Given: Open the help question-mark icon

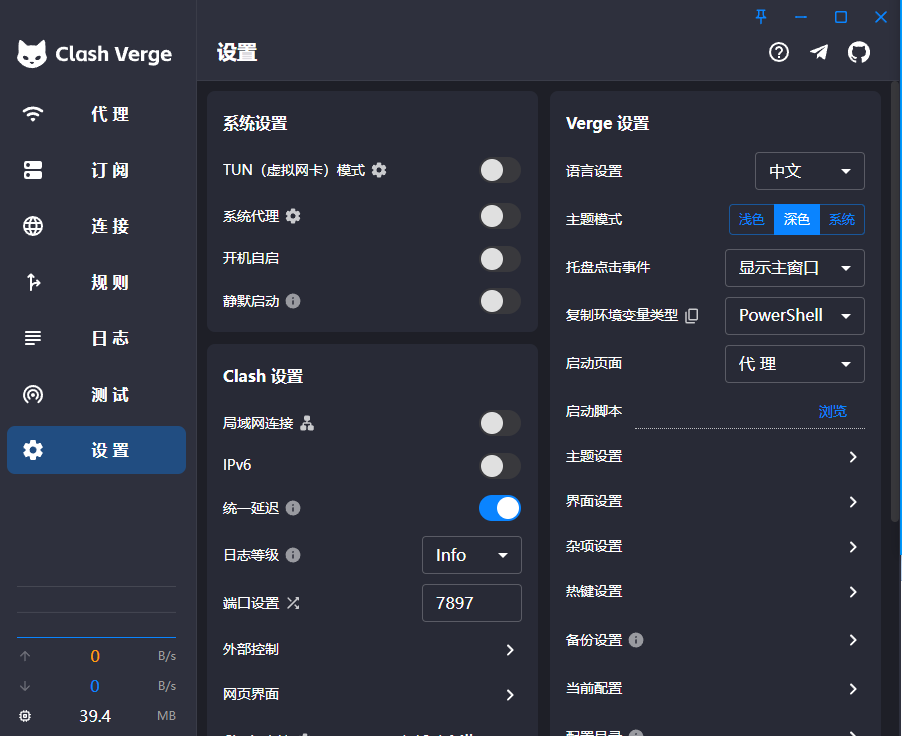Looking at the screenshot, I should (x=779, y=52).
